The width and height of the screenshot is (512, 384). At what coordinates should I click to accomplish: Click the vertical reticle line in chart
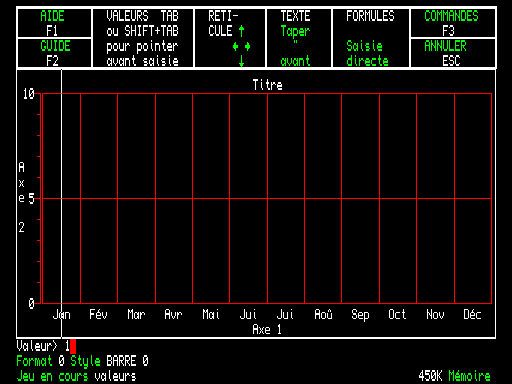tap(61, 203)
